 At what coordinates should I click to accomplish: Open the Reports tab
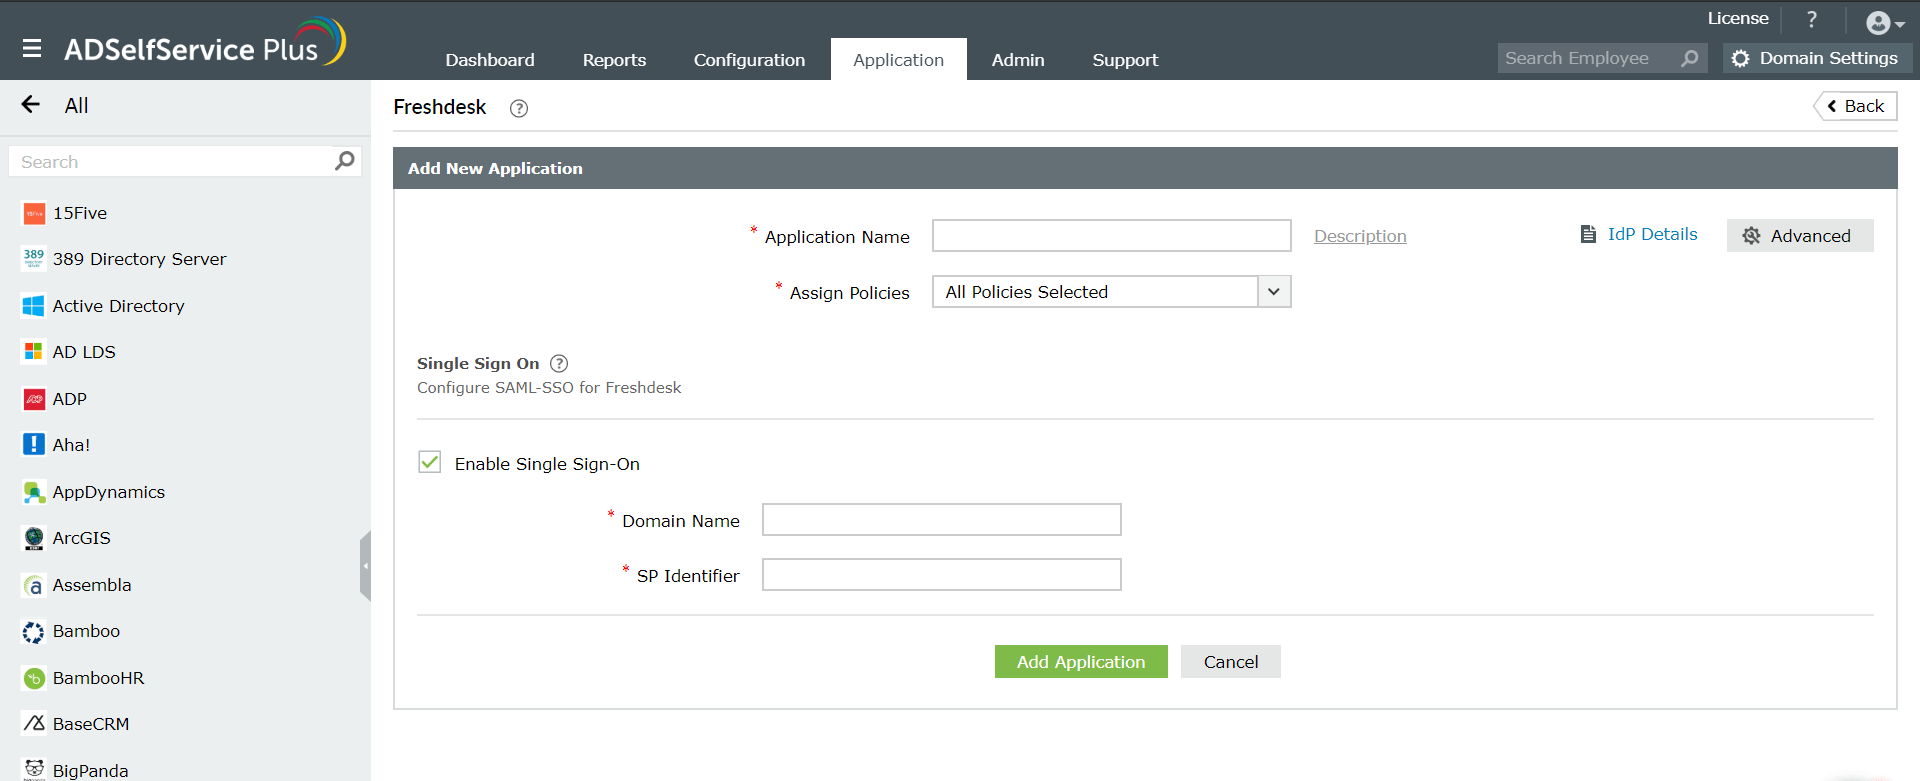pos(614,60)
